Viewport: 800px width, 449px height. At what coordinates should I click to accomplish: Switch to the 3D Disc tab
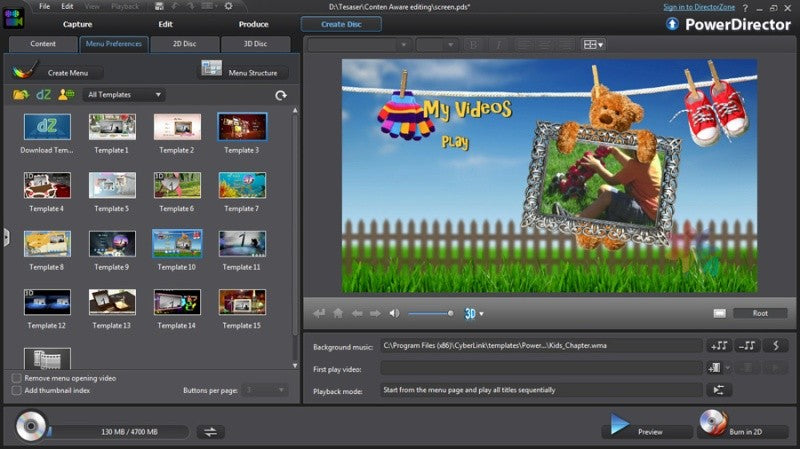255,44
